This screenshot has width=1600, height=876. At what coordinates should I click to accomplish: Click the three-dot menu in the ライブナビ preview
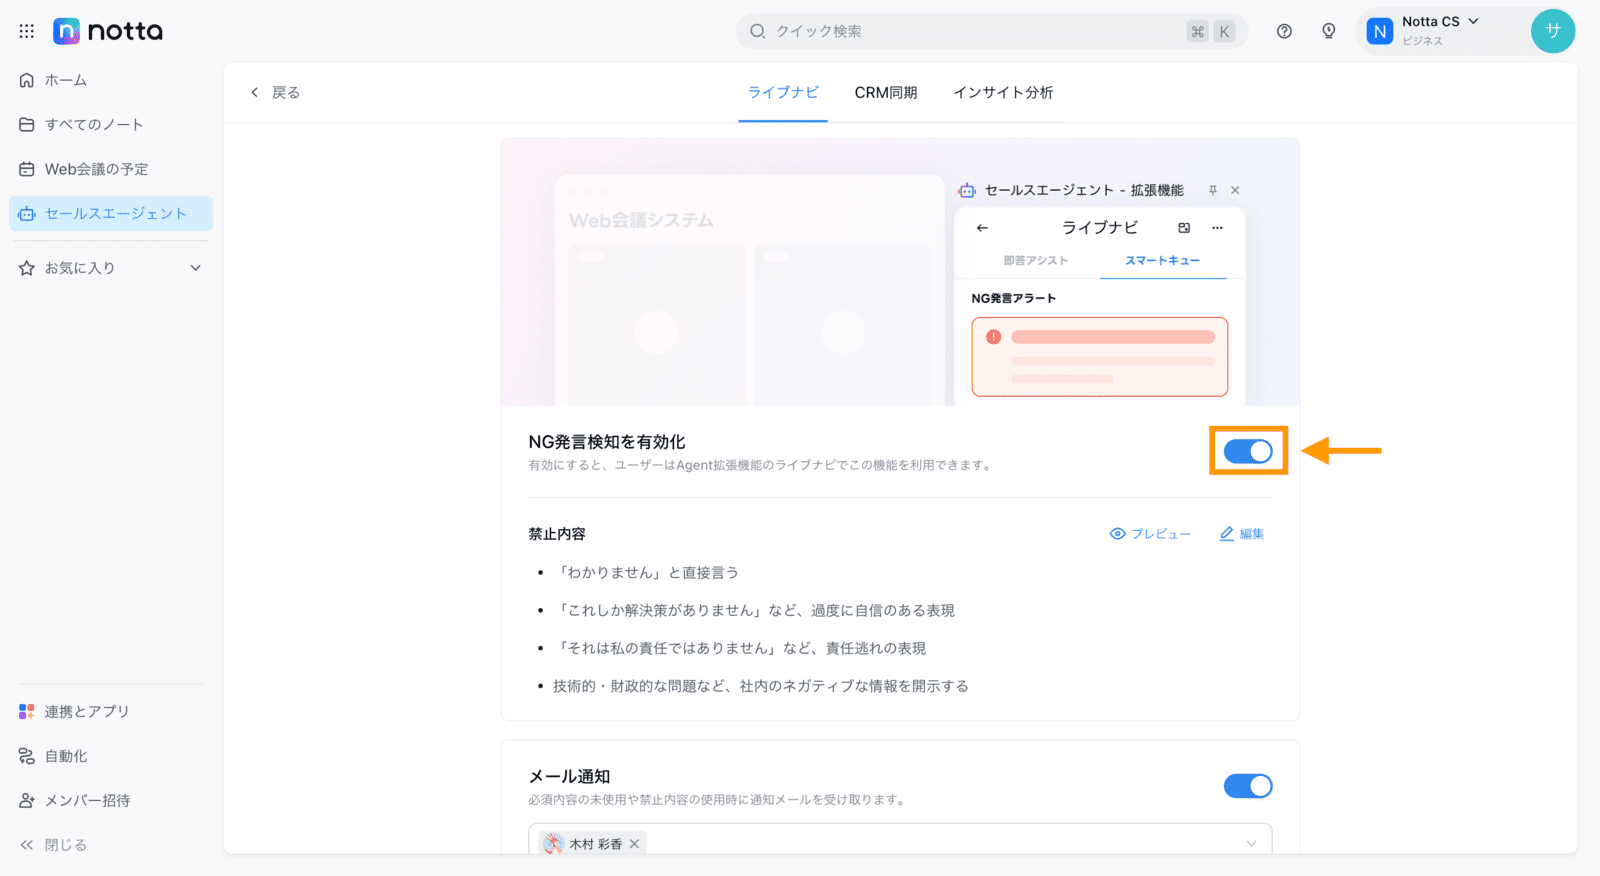tap(1217, 228)
